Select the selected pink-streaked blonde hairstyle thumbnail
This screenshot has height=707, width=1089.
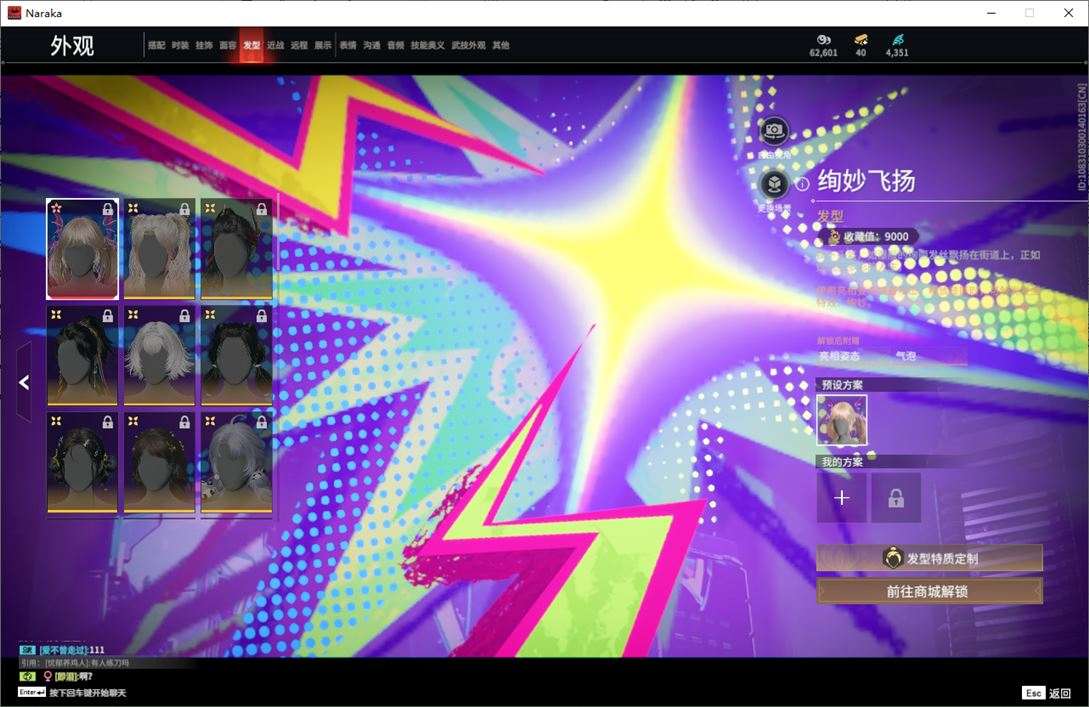coord(83,249)
